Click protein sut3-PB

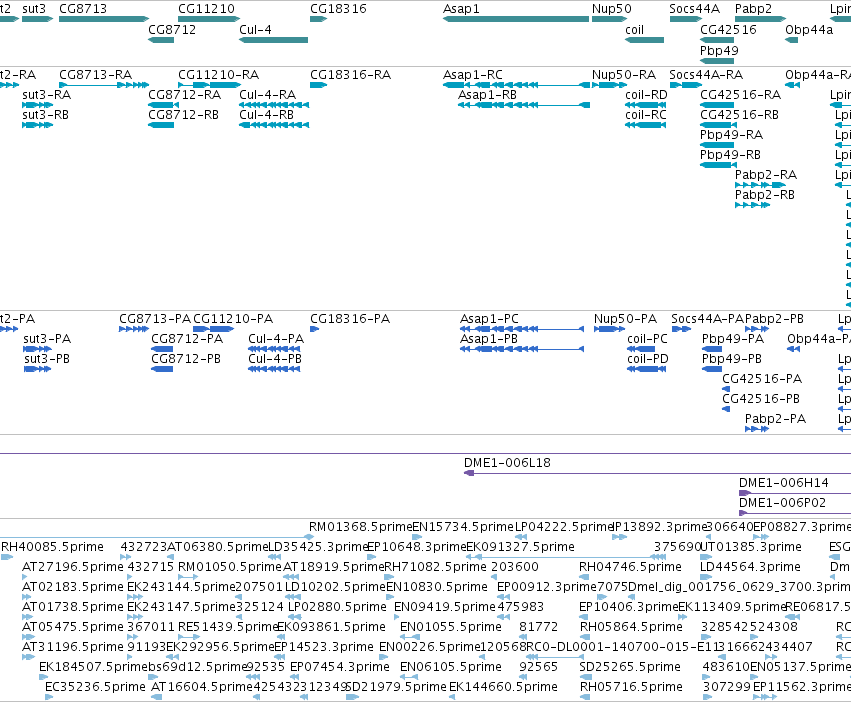(47, 359)
